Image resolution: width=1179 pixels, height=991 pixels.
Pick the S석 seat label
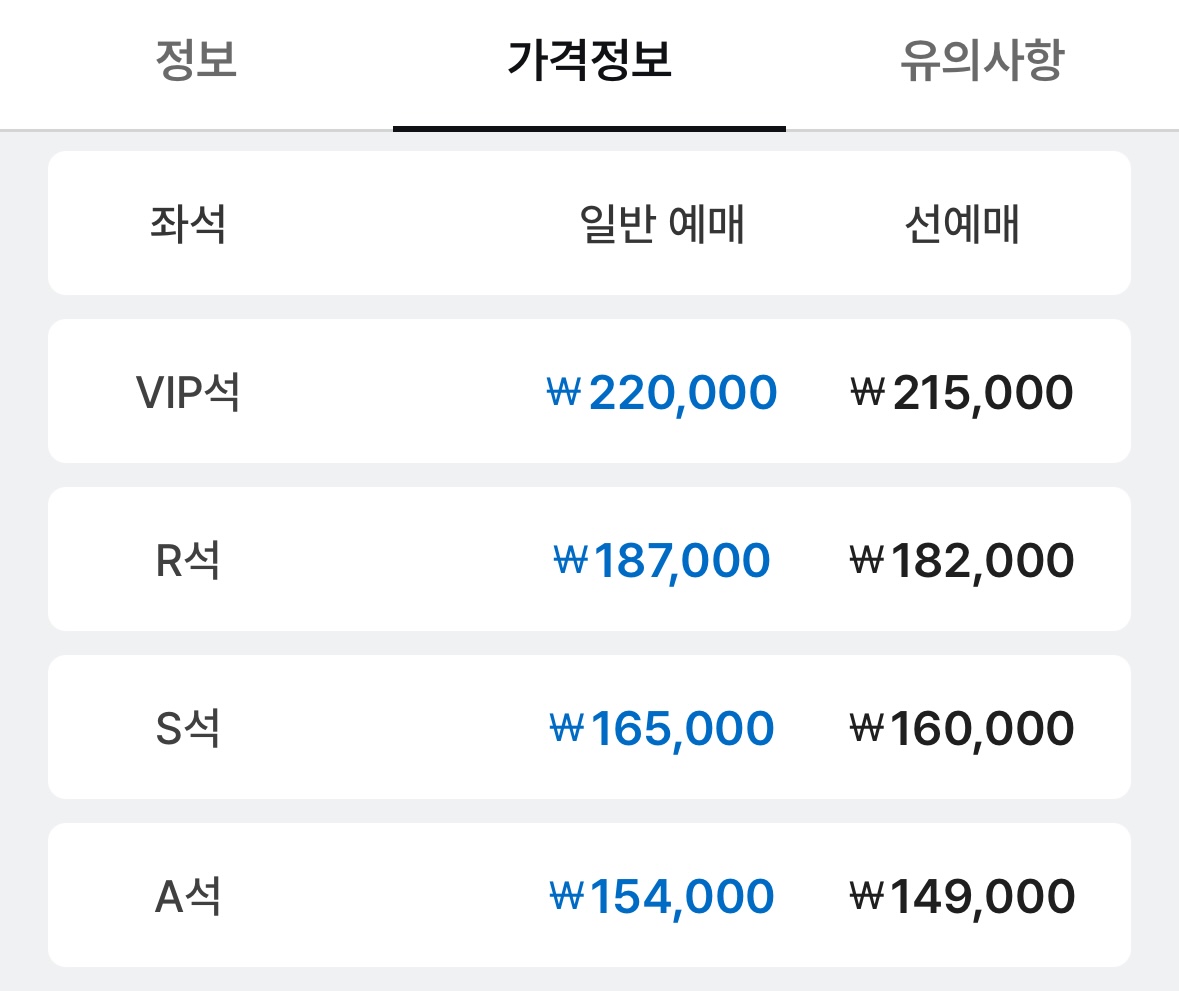(x=188, y=728)
